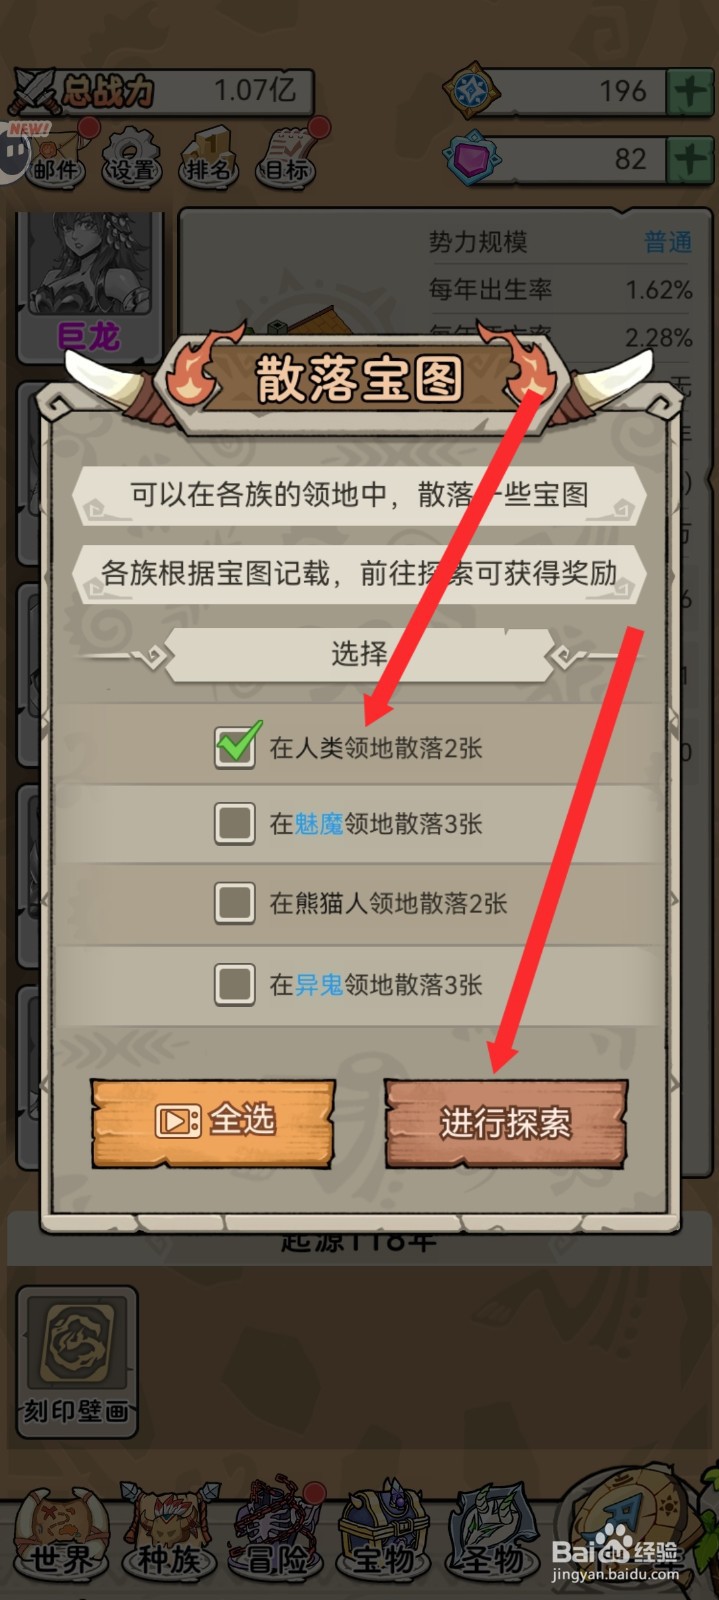
Task: Click the 进行探索 explore button
Action: 506,1123
